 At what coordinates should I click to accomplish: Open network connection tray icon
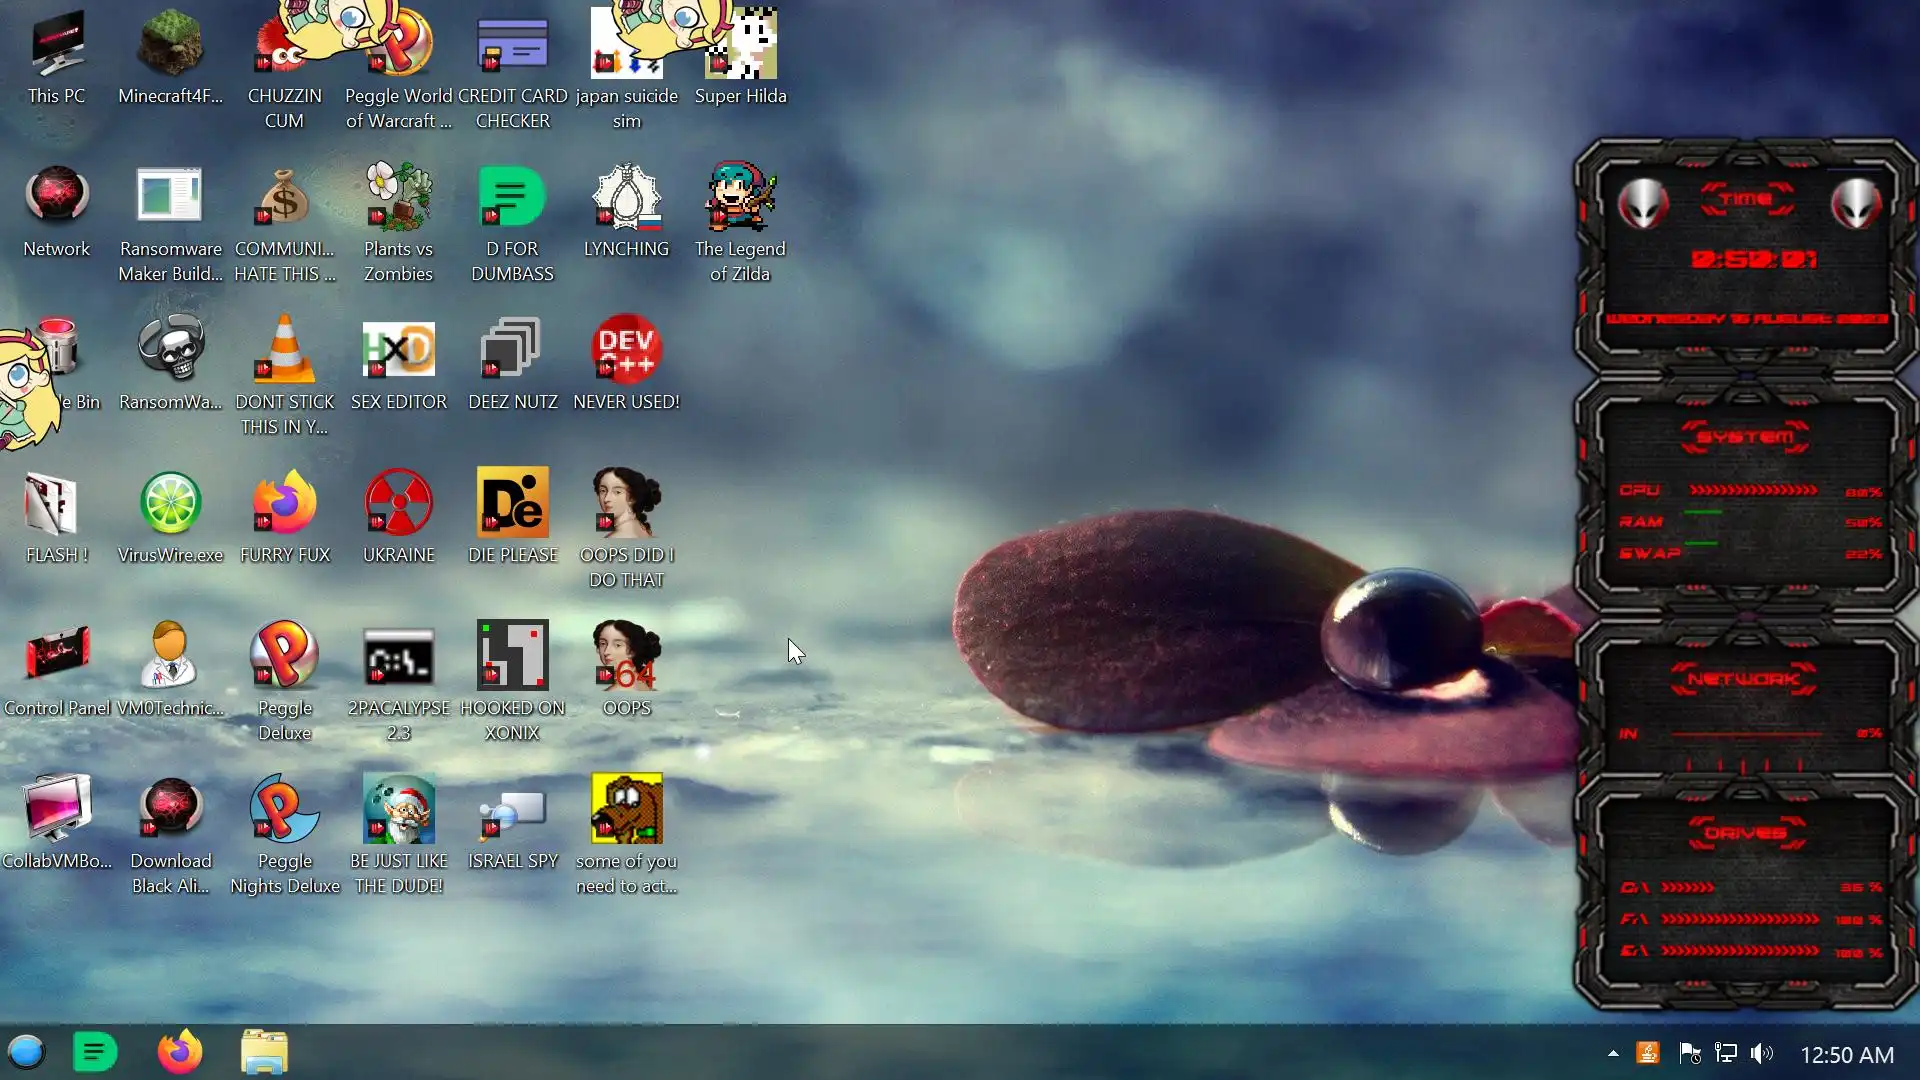(x=1726, y=1053)
